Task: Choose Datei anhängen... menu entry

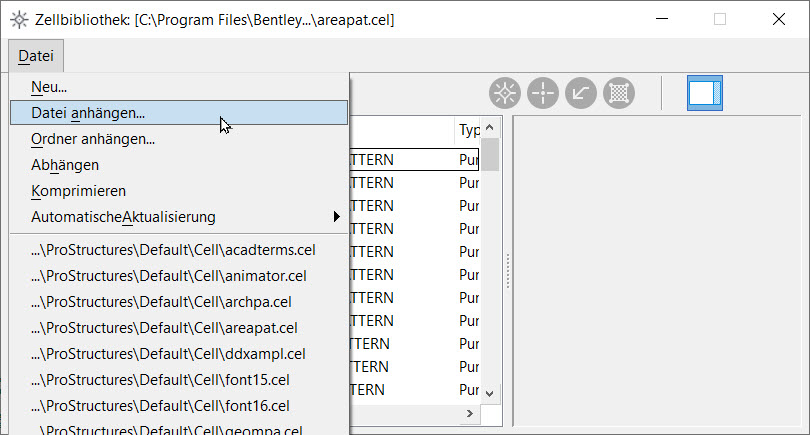Action: pos(88,113)
